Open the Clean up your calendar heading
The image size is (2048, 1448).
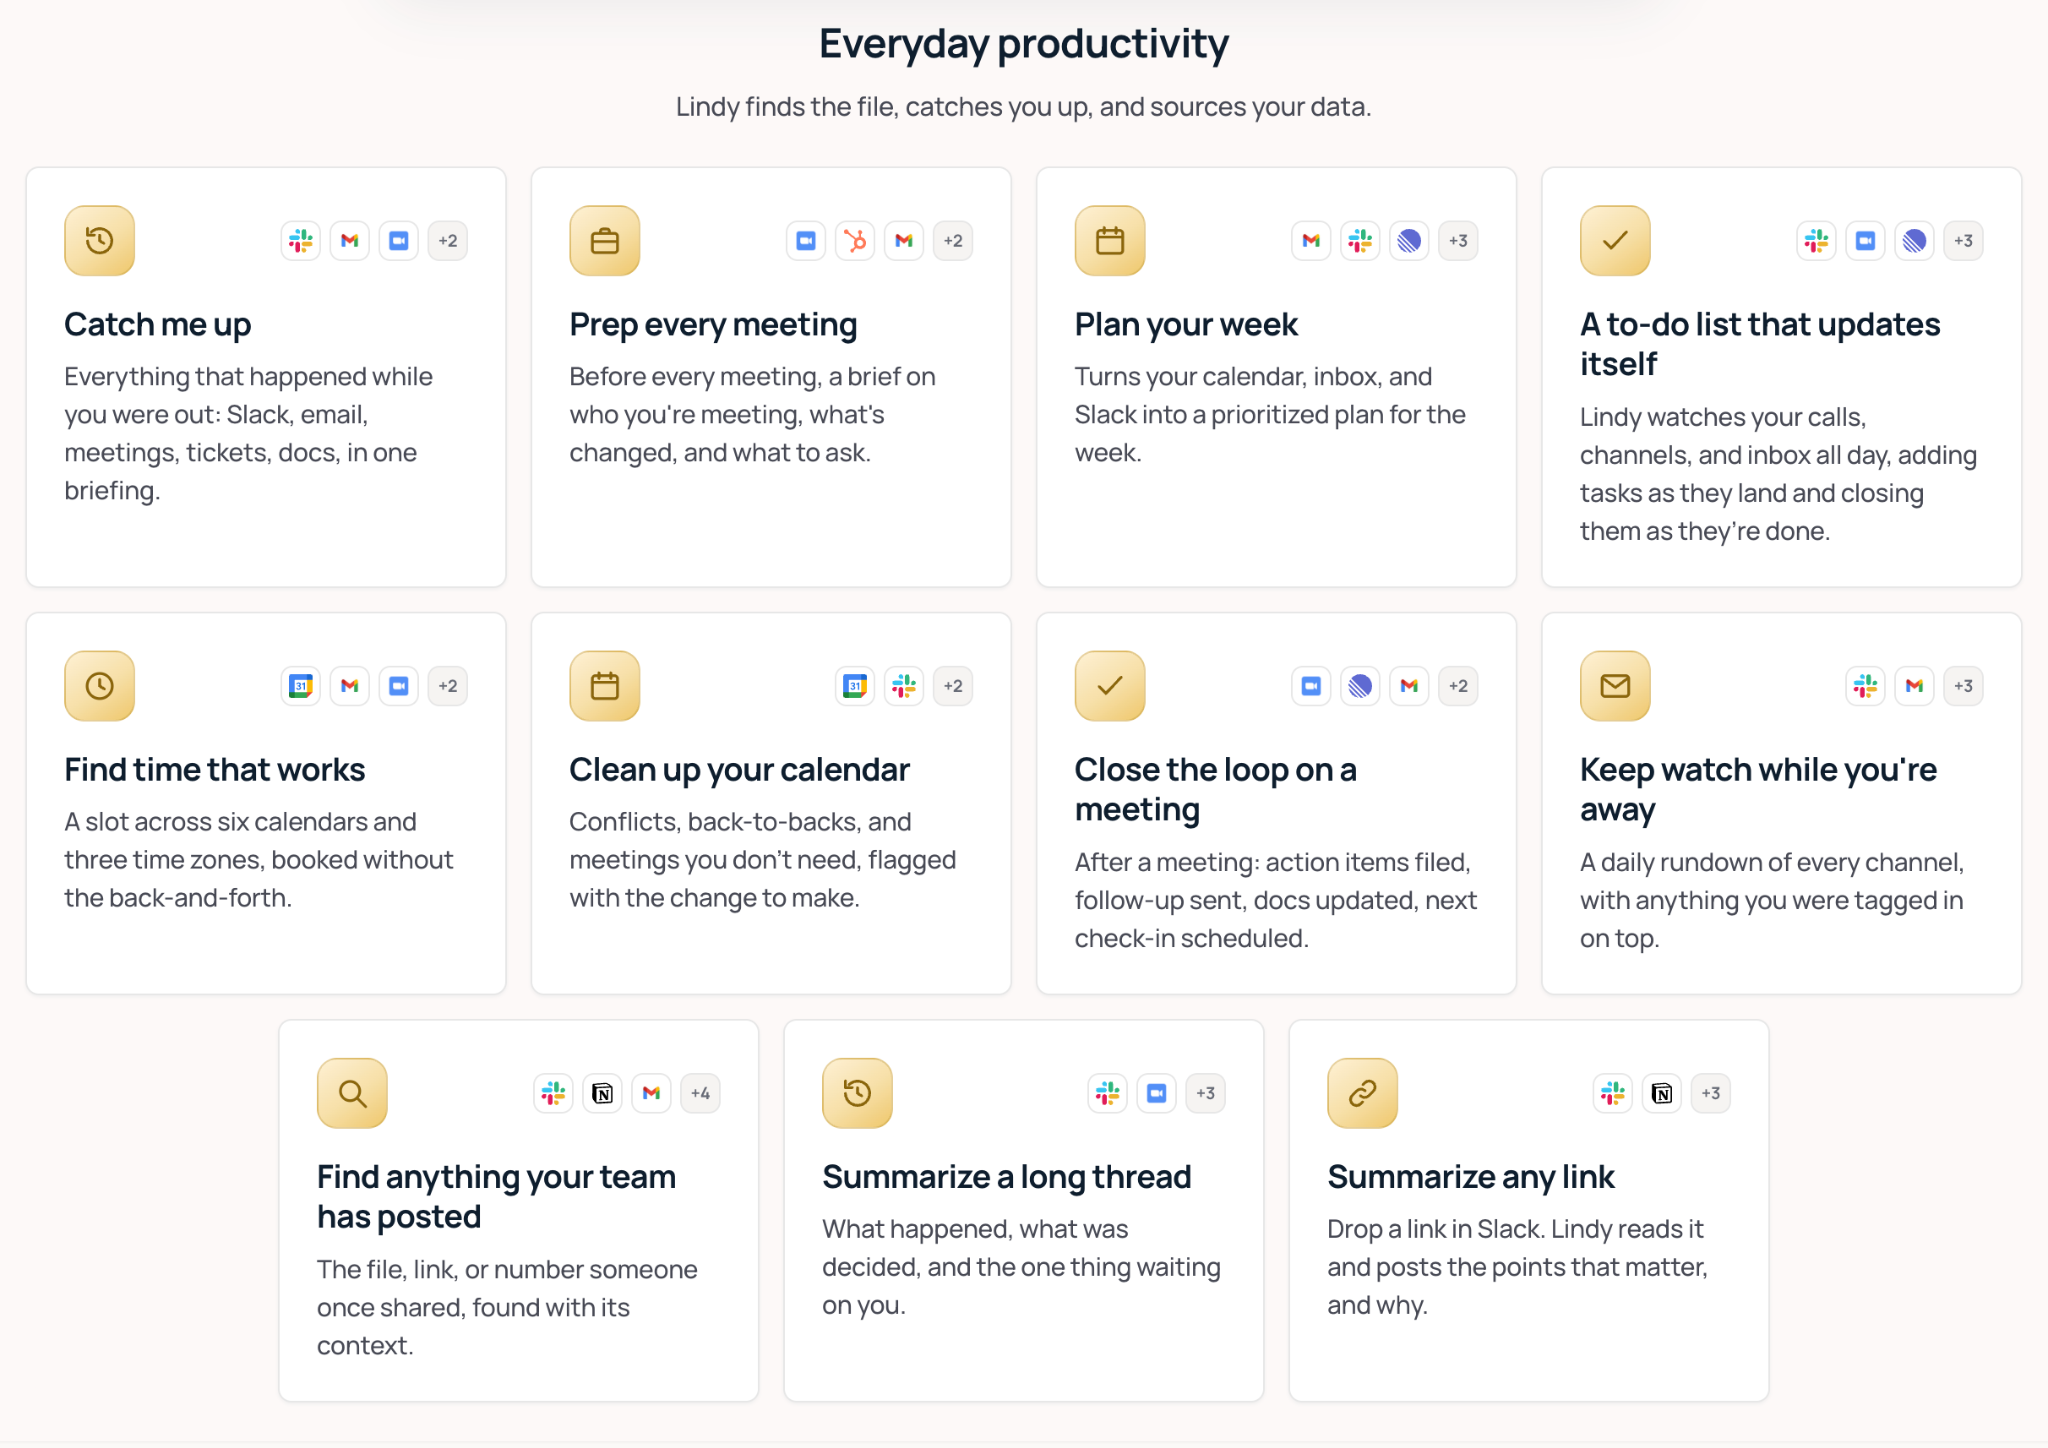point(739,770)
